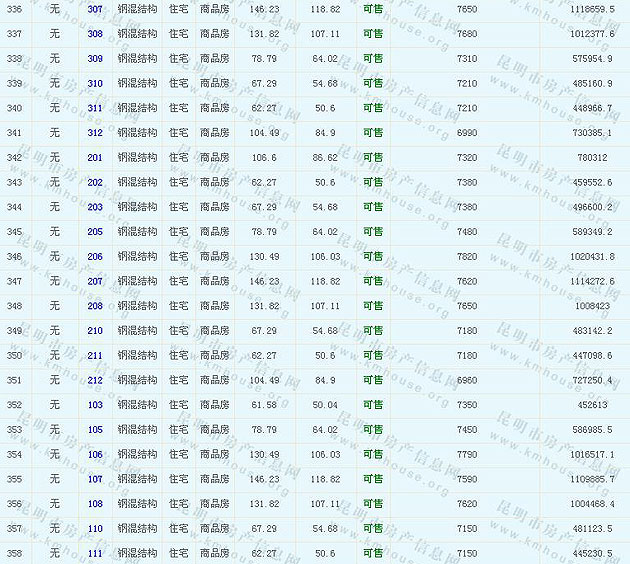Click 可售 status in row 358

pos(373,553)
